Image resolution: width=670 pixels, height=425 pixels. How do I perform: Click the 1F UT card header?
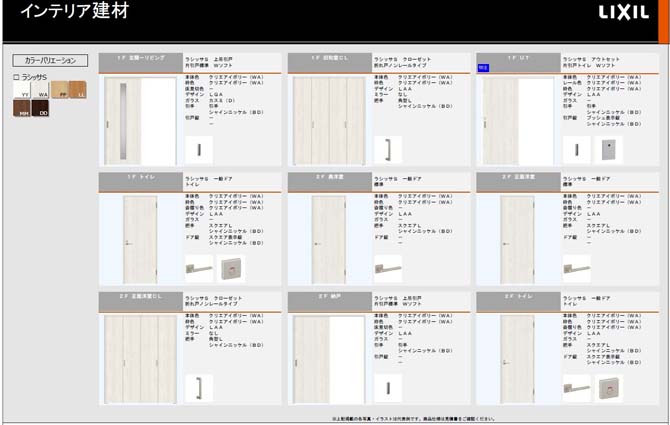coord(518,63)
